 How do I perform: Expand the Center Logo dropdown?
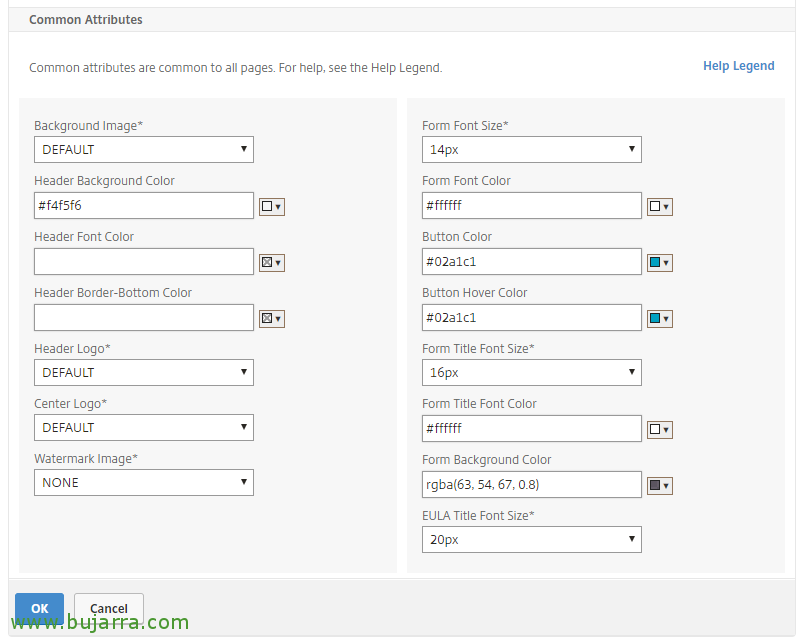click(144, 428)
